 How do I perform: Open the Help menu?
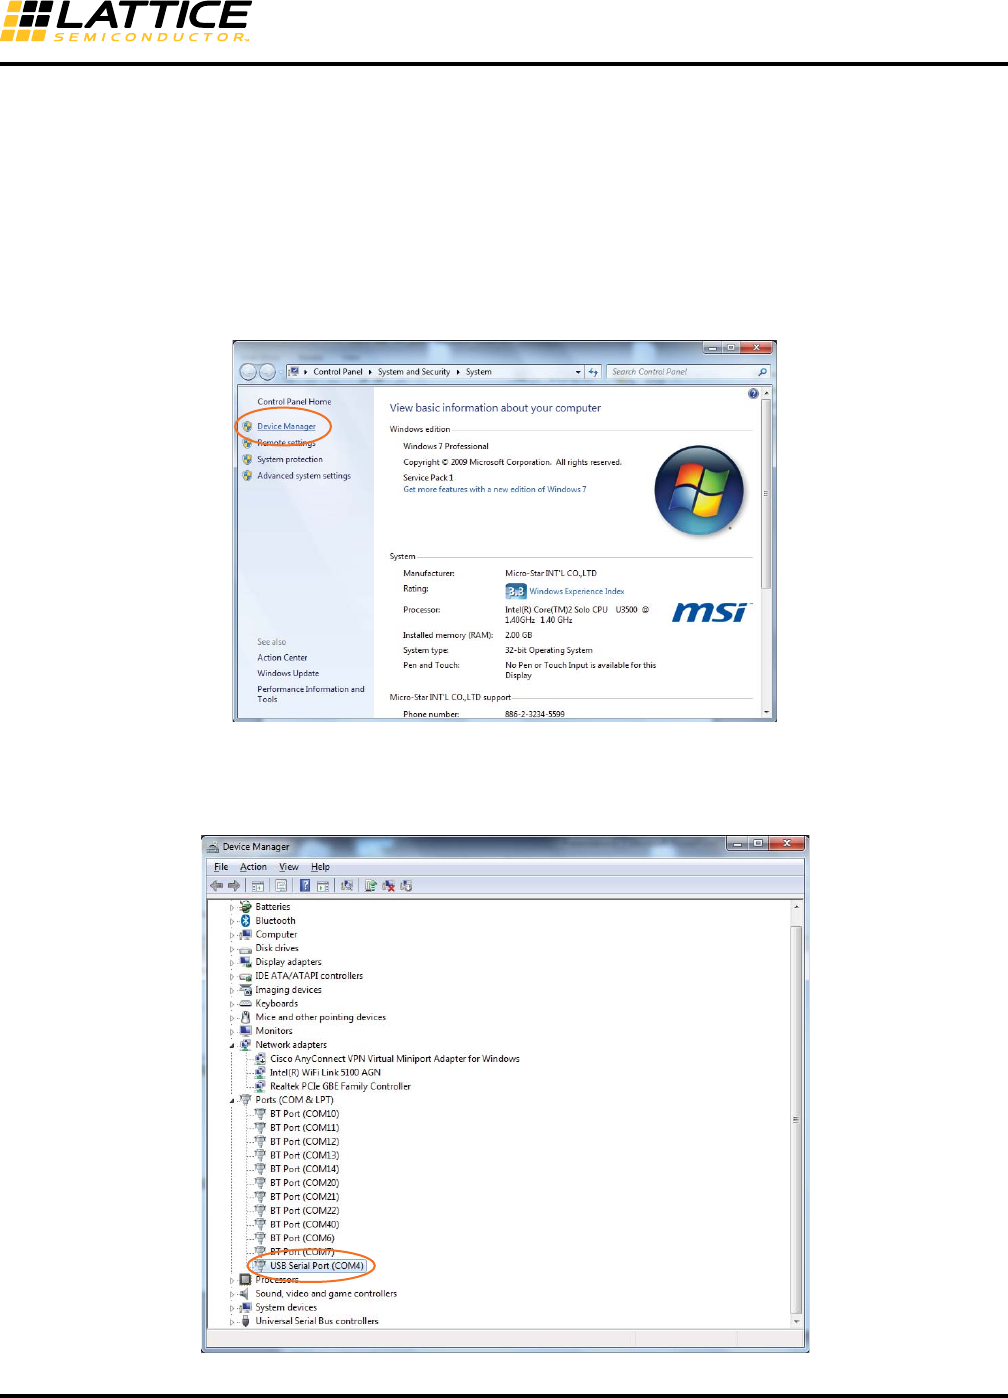point(320,867)
